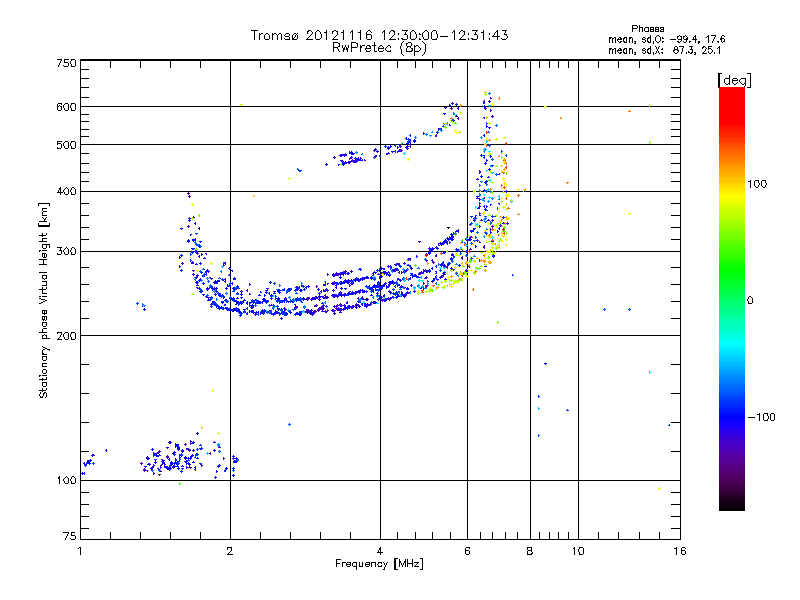
Task: Click the x-axis tick label '8'
Action: 530,551
